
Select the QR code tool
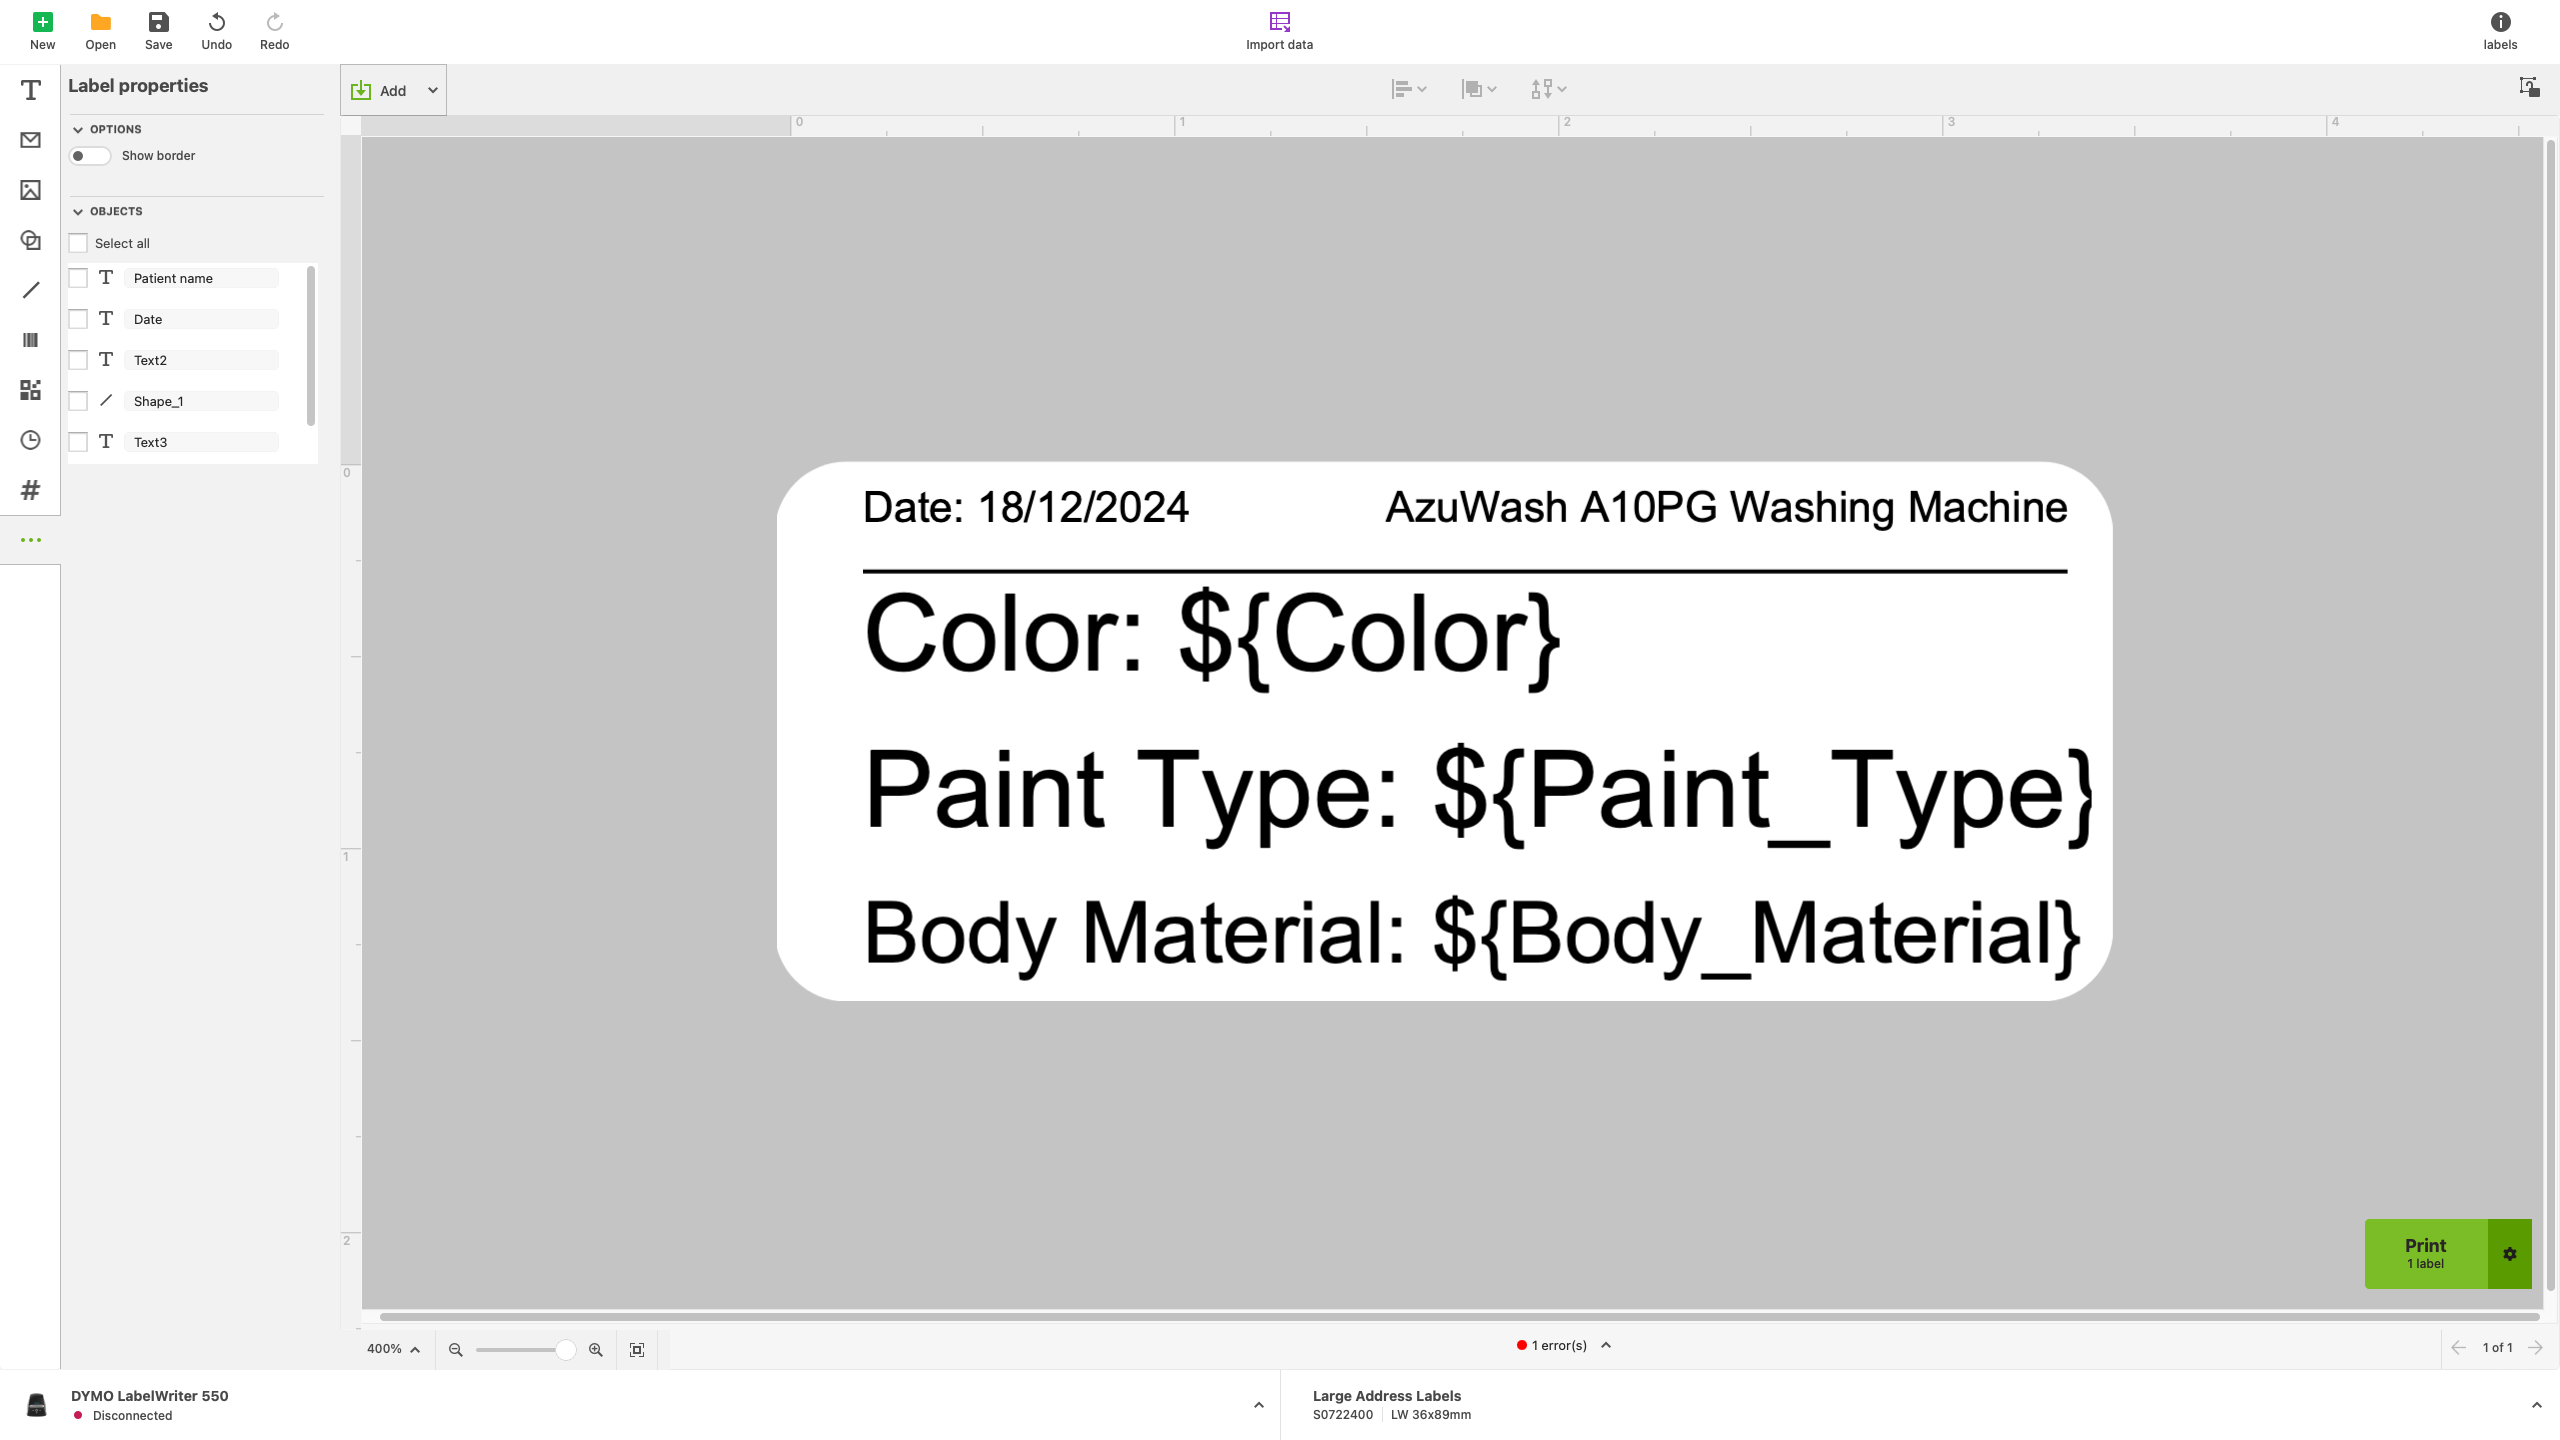click(30, 390)
